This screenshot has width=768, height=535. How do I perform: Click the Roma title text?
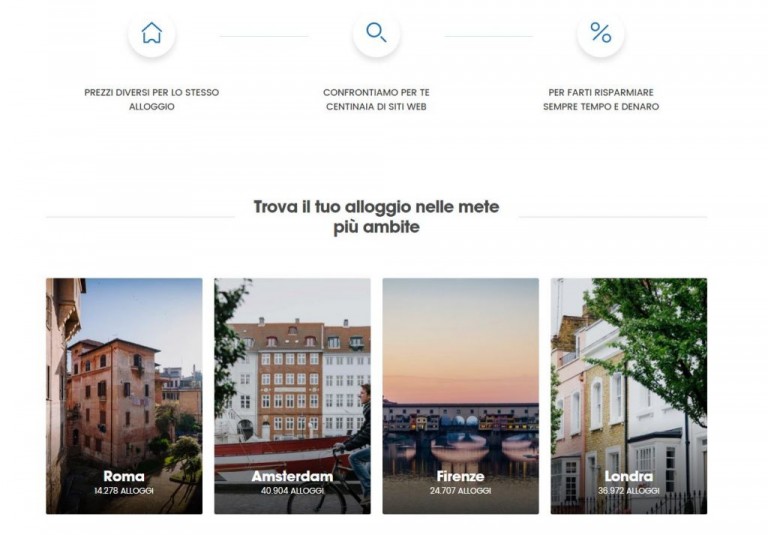point(124,476)
